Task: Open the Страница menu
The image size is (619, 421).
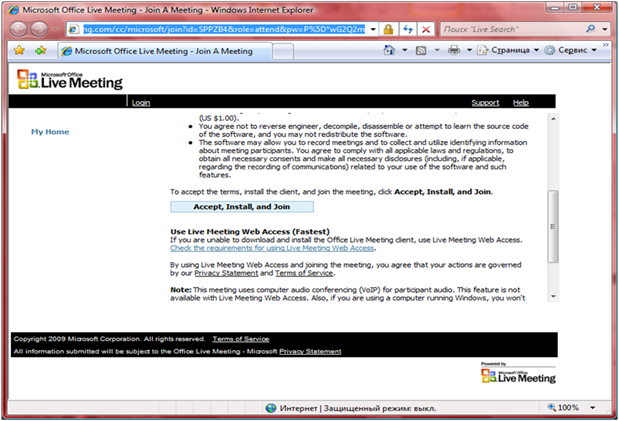Action: click(510, 50)
